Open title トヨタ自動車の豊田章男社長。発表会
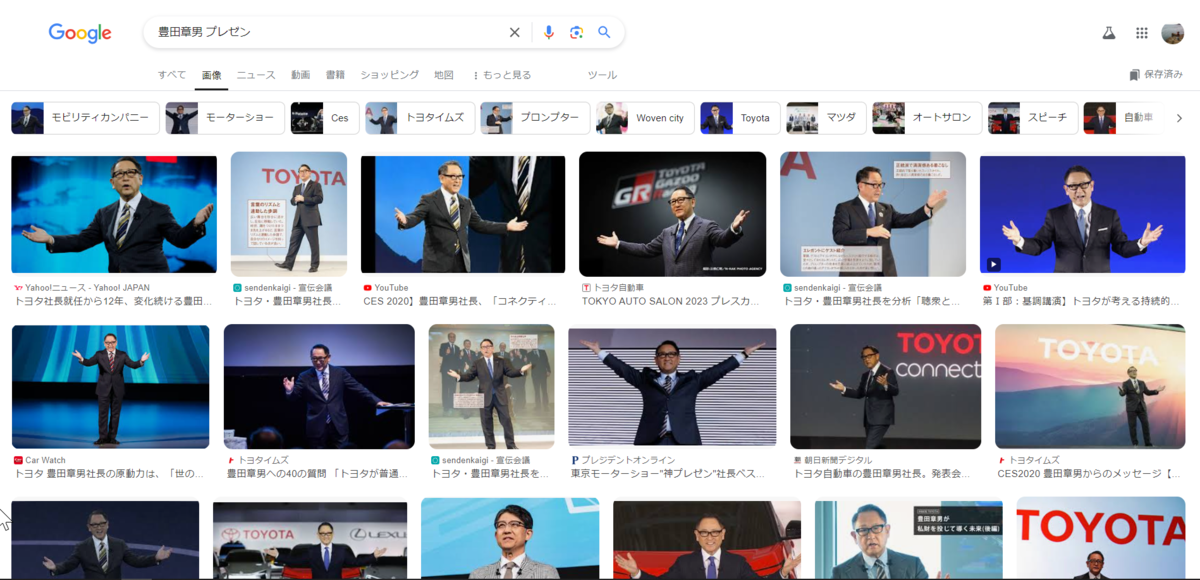1200x580 pixels. click(883, 473)
